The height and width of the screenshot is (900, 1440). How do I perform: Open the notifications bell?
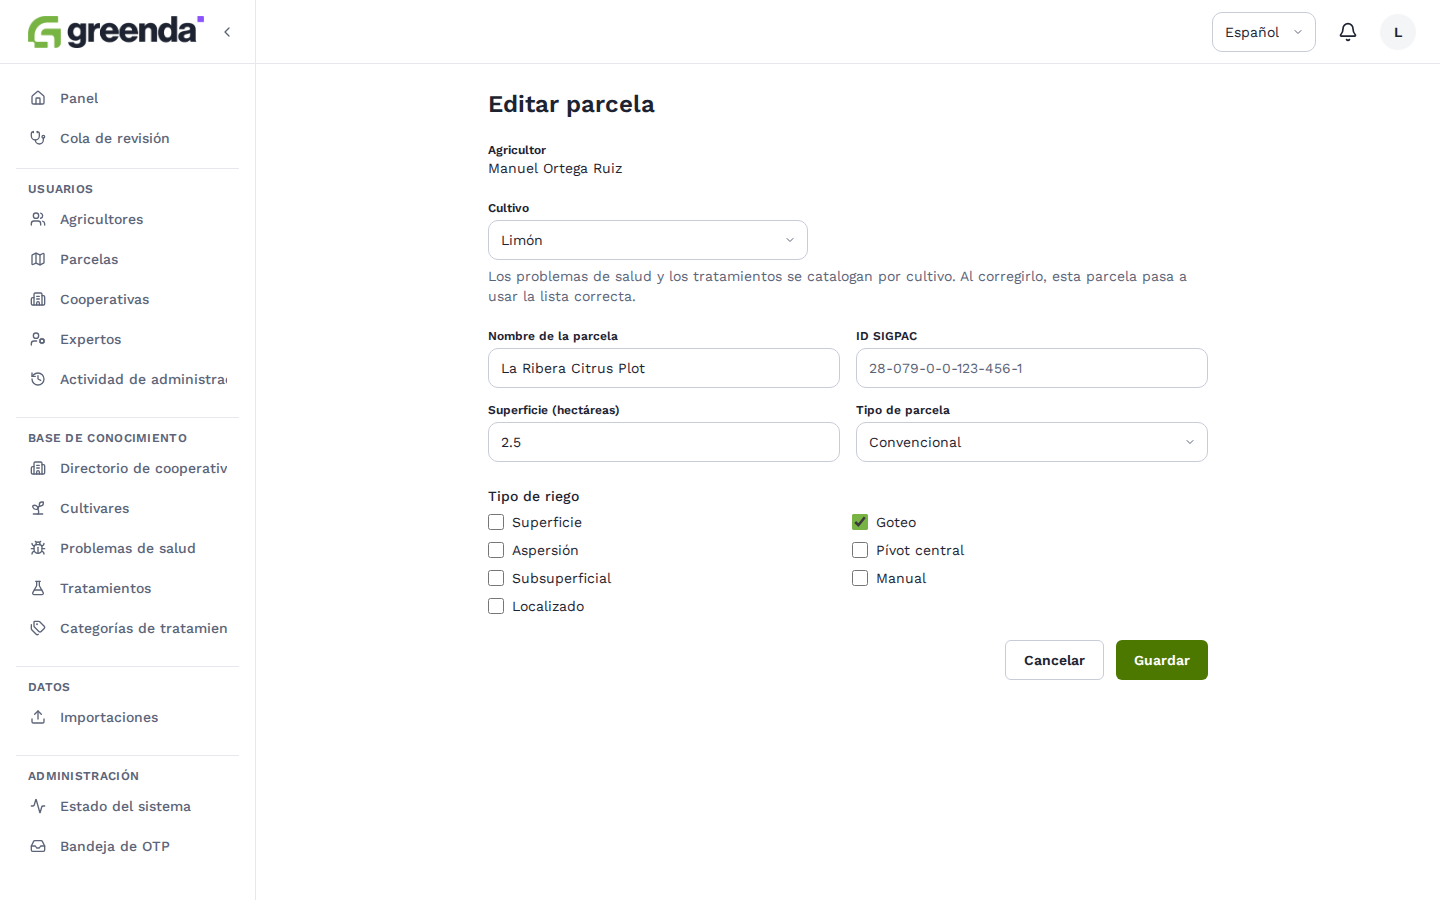(1348, 32)
